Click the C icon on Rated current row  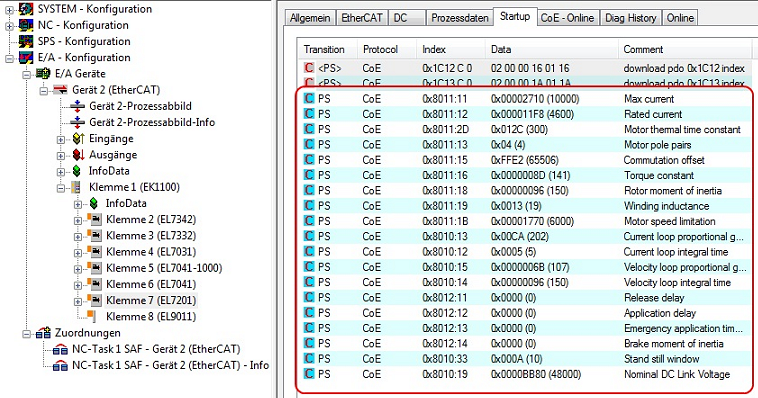309,114
